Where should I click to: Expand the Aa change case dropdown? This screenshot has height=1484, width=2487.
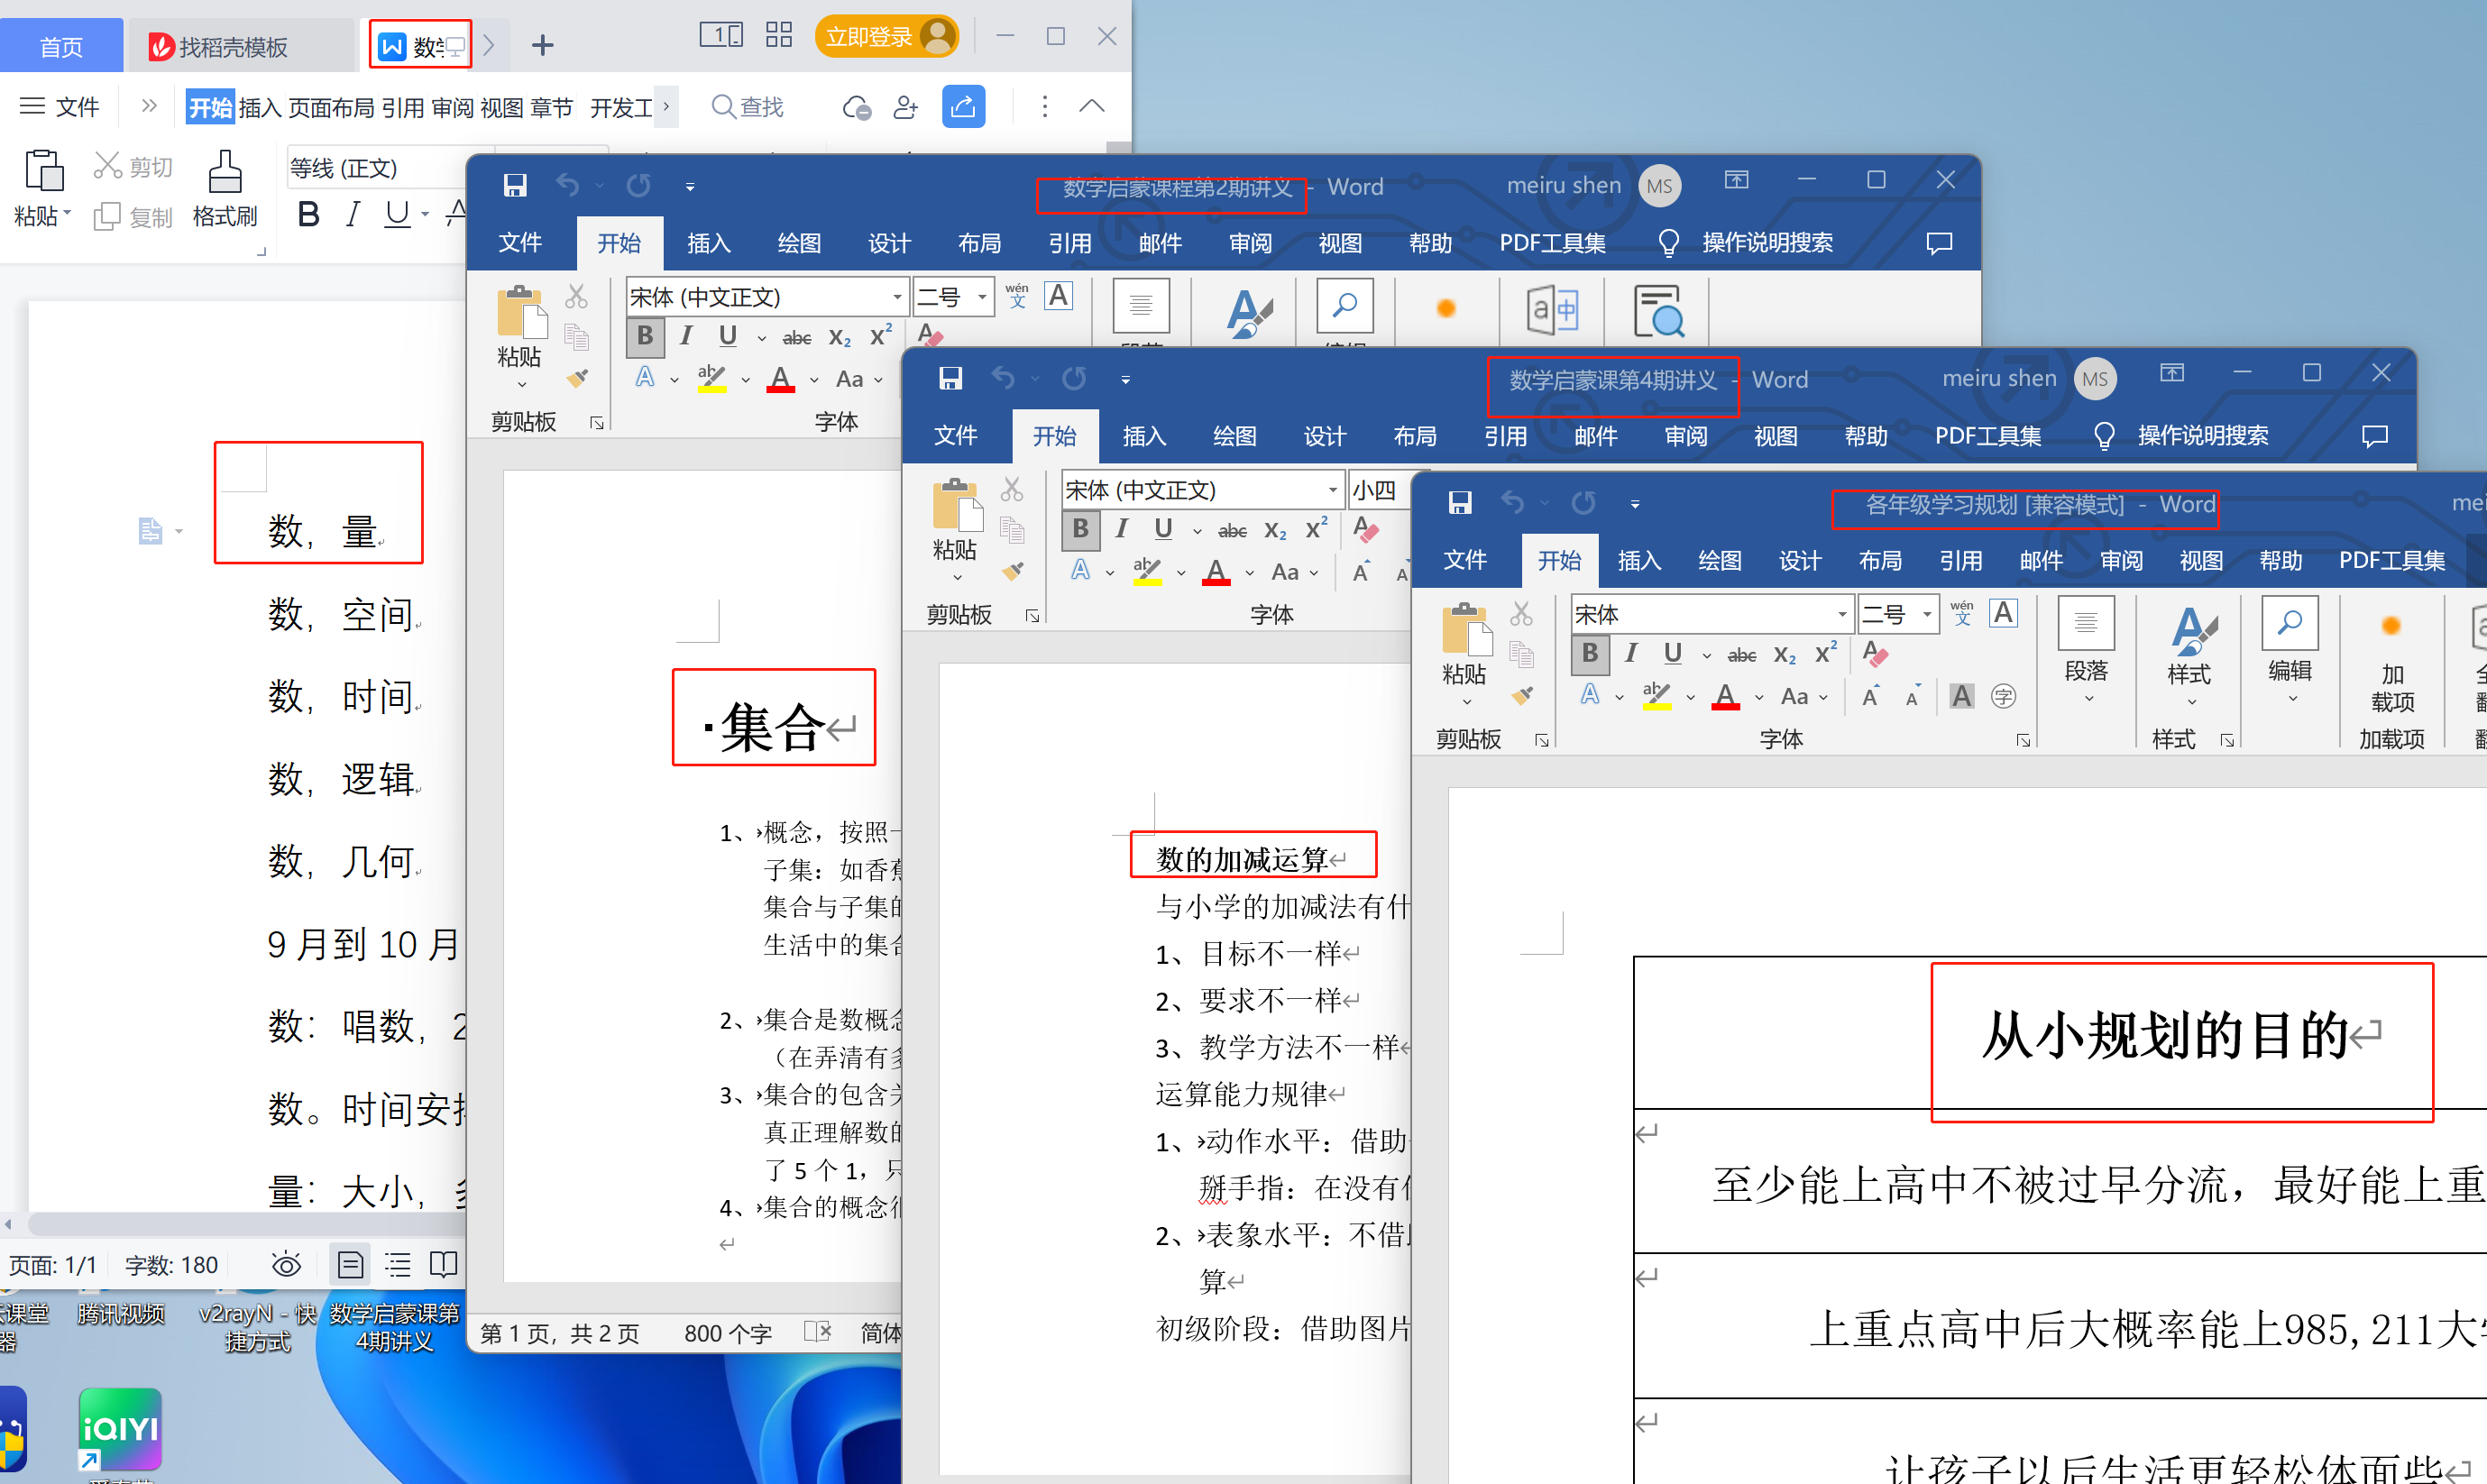(1824, 696)
